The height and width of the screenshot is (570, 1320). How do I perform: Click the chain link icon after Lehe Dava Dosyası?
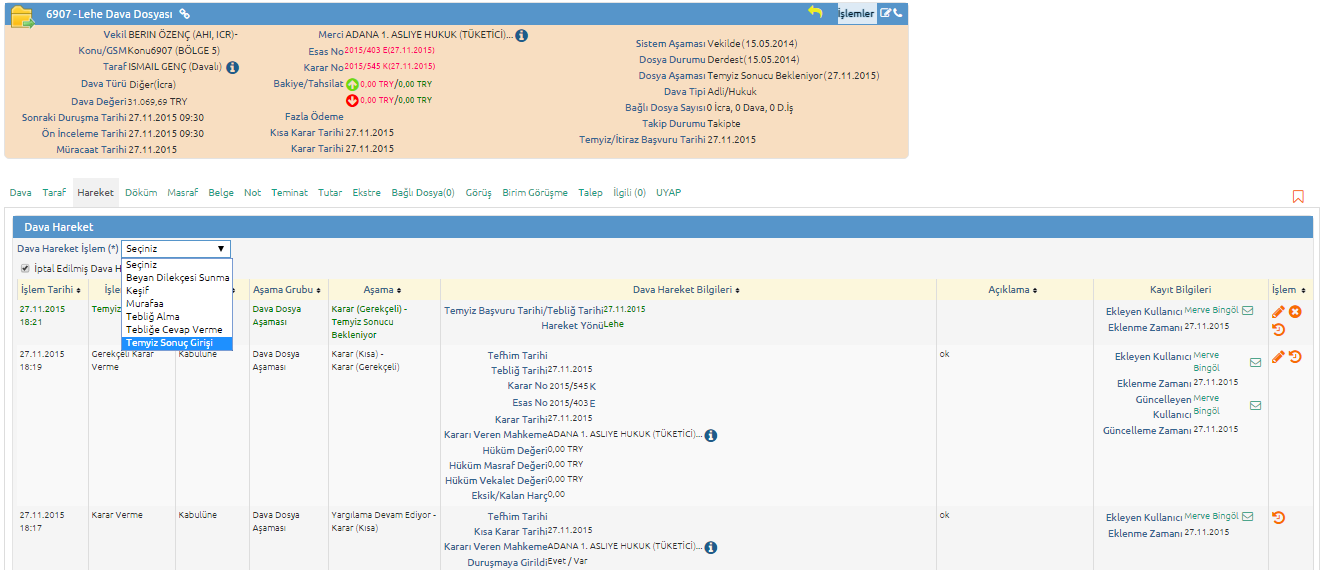pyautogui.click(x=185, y=14)
